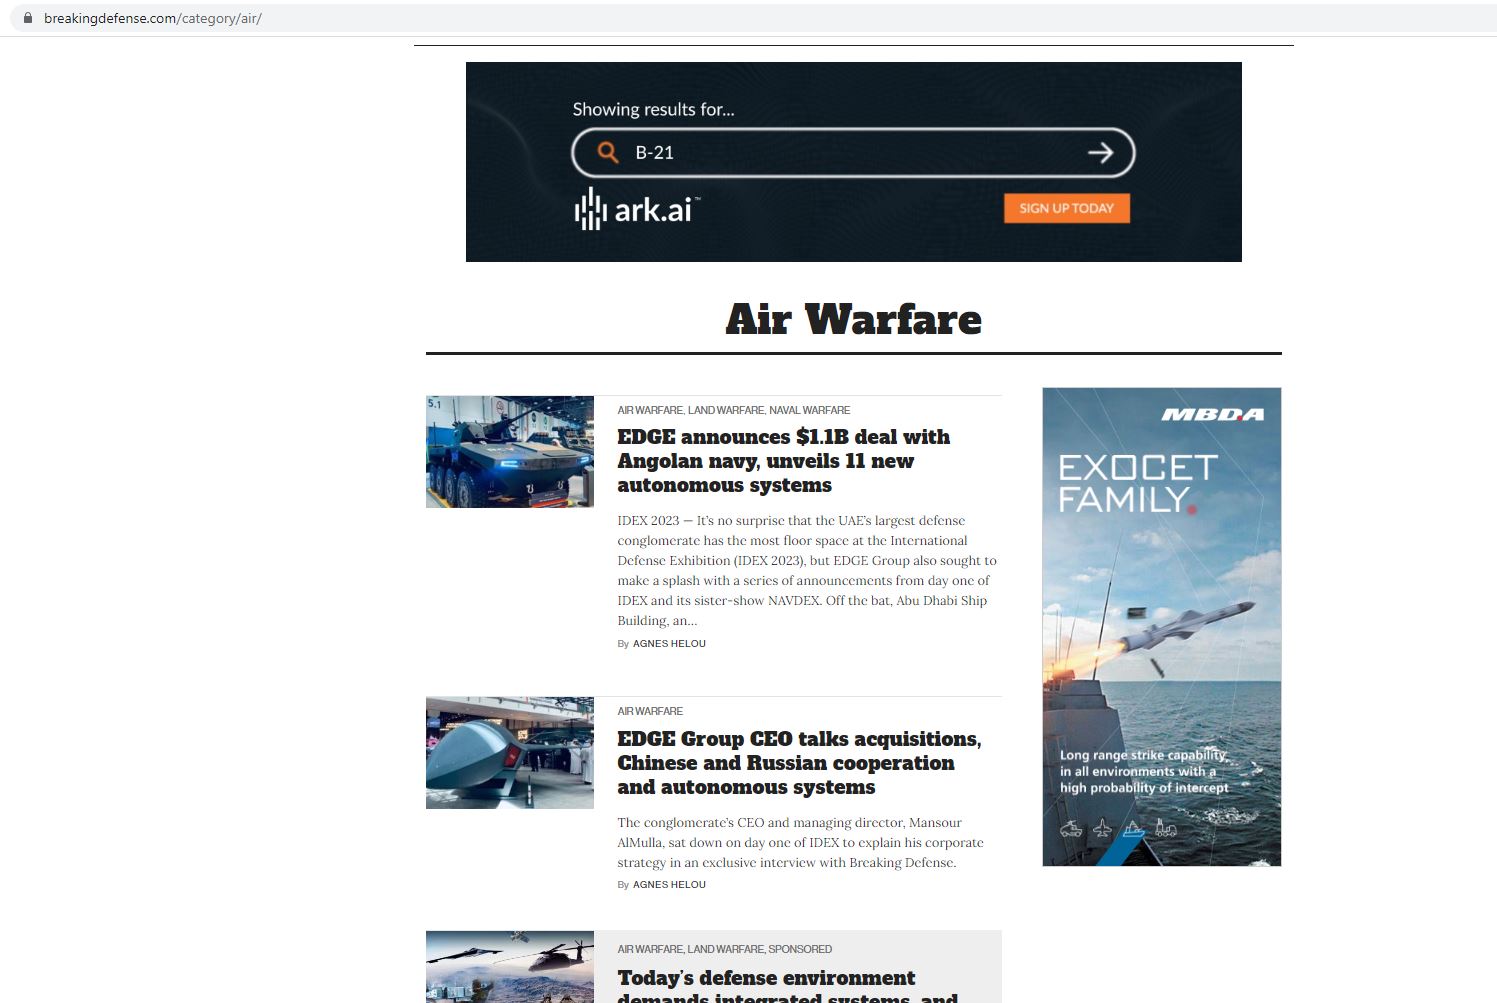This screenshot has height=1003, width=1497.
Task: Click the ark.ai logo
Action: (x=636, y=209)
